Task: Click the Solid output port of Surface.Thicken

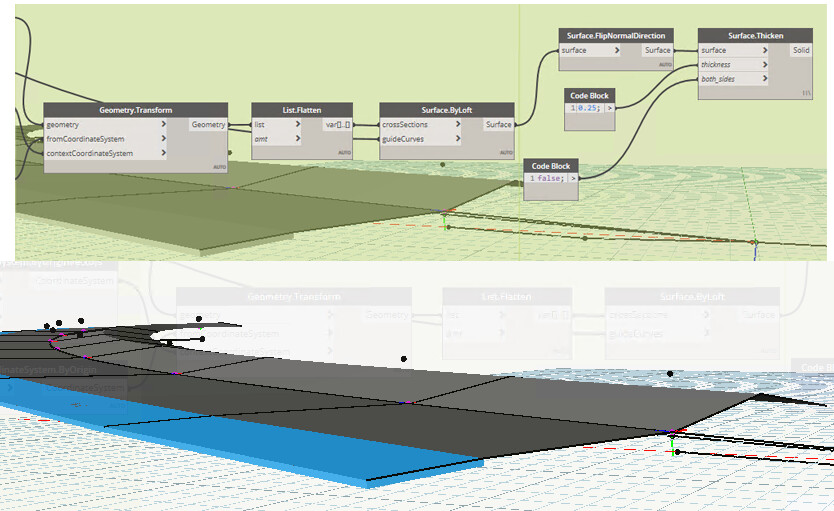Action: [x=801, y=50]
